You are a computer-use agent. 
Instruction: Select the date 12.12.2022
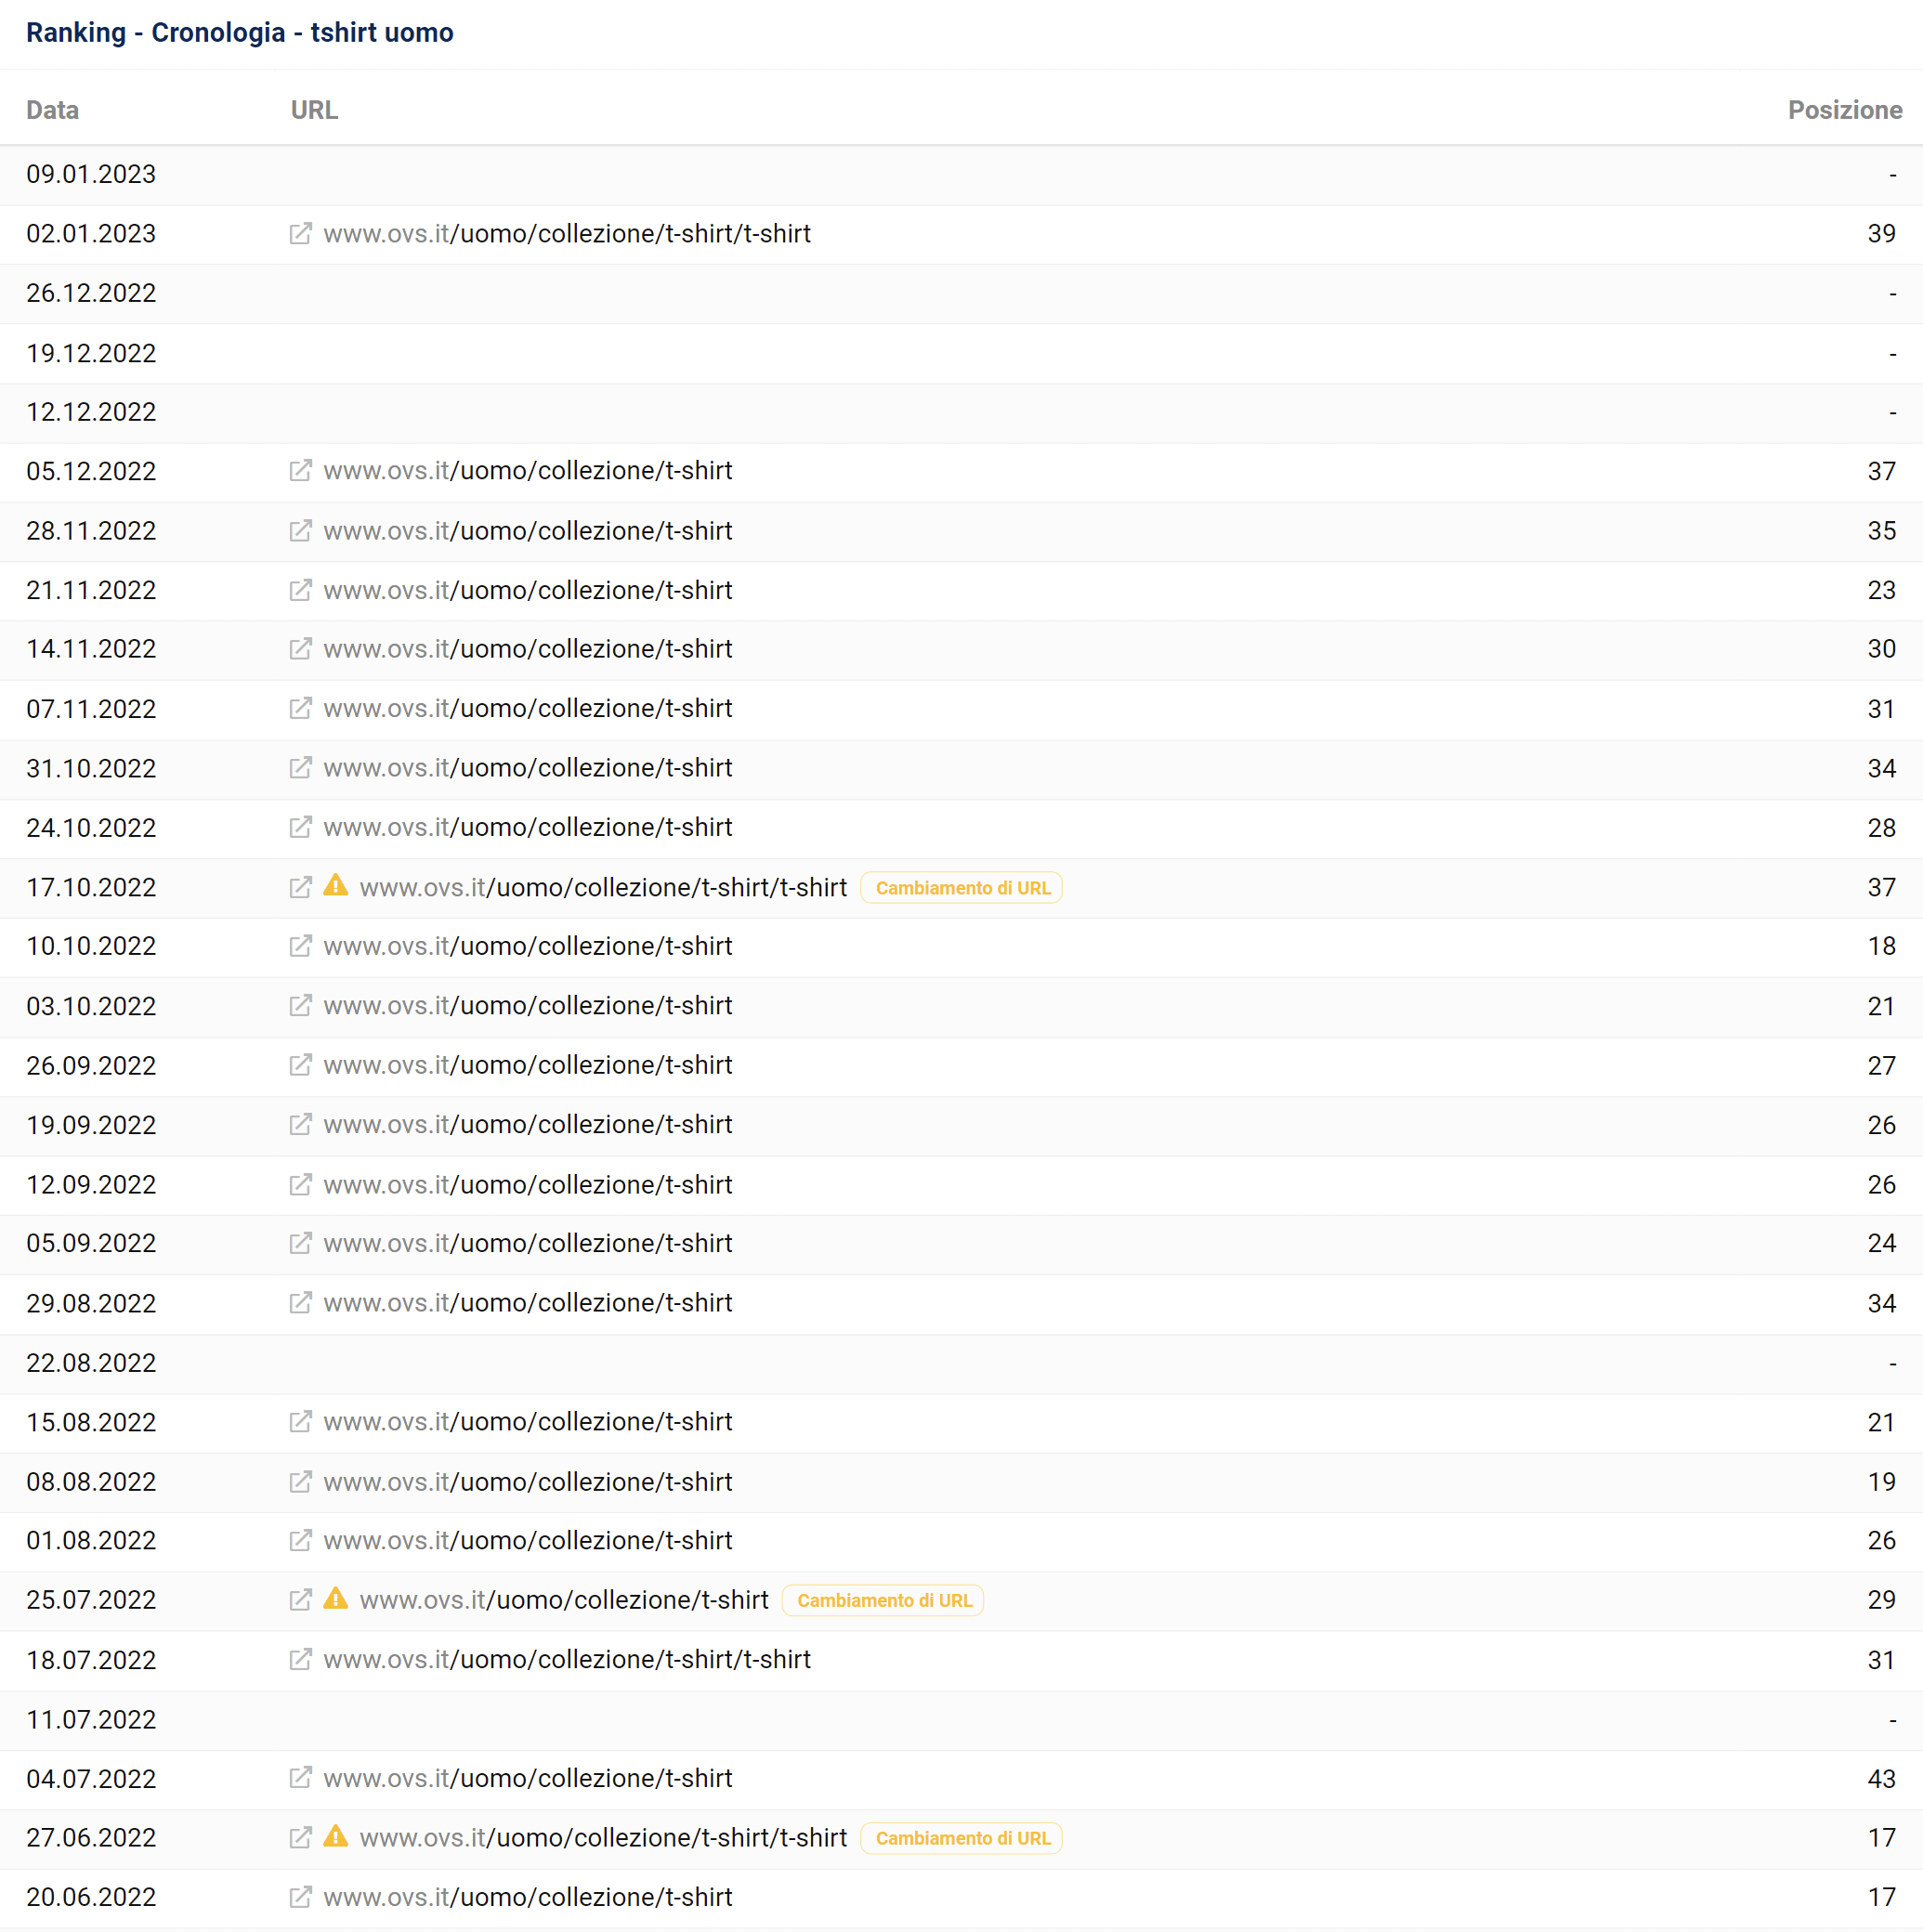tap(91, 412)
